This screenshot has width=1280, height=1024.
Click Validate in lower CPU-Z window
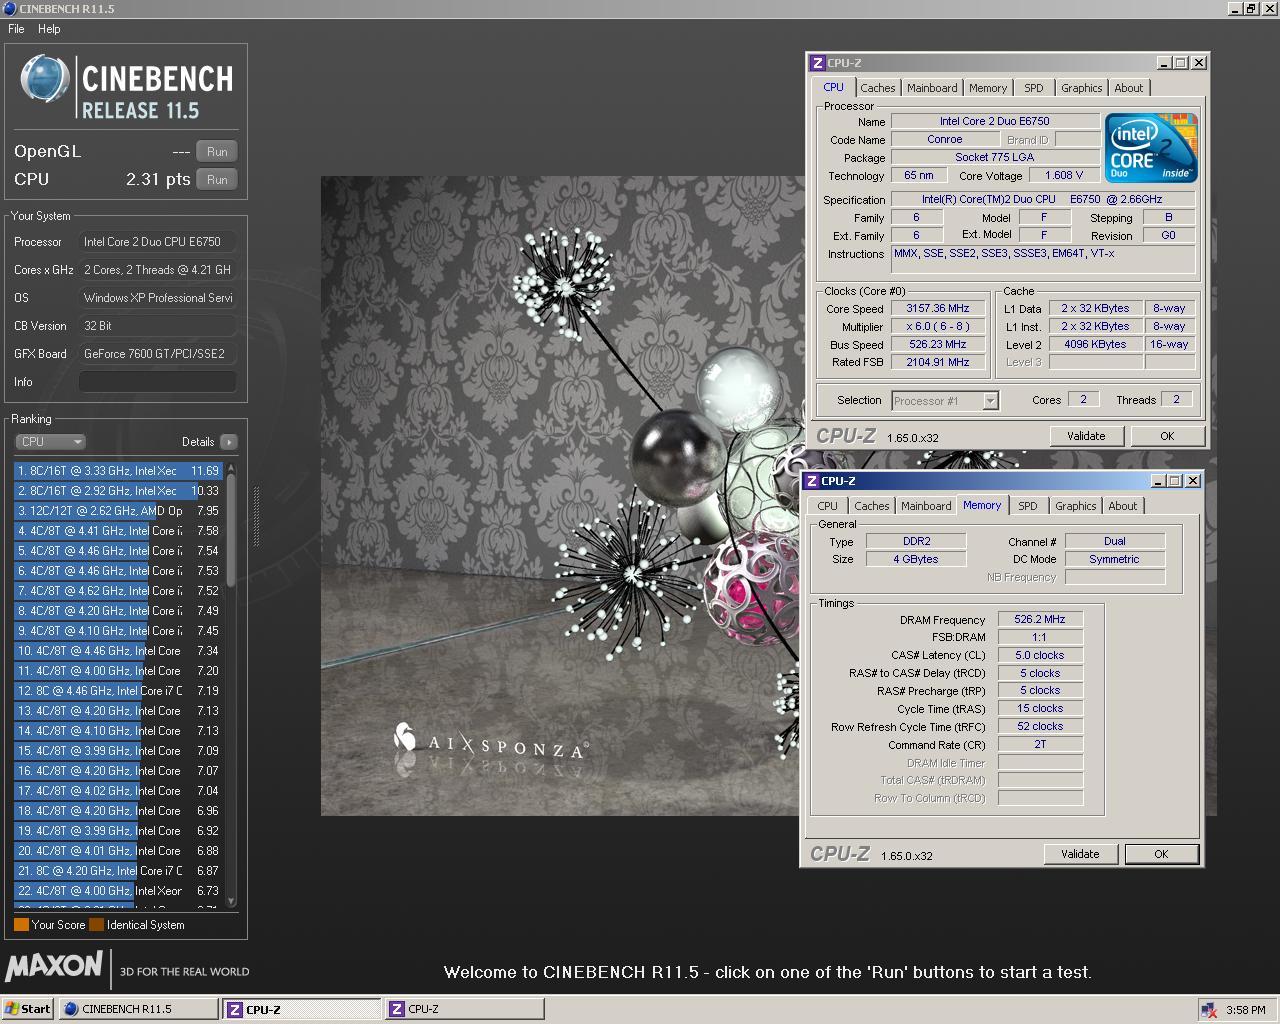(x=1080, y=854)
